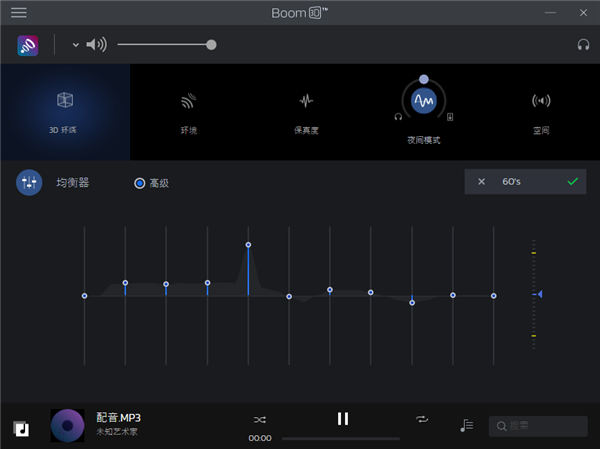Confirm the 60's preset with green checkmark

[572, 182]
